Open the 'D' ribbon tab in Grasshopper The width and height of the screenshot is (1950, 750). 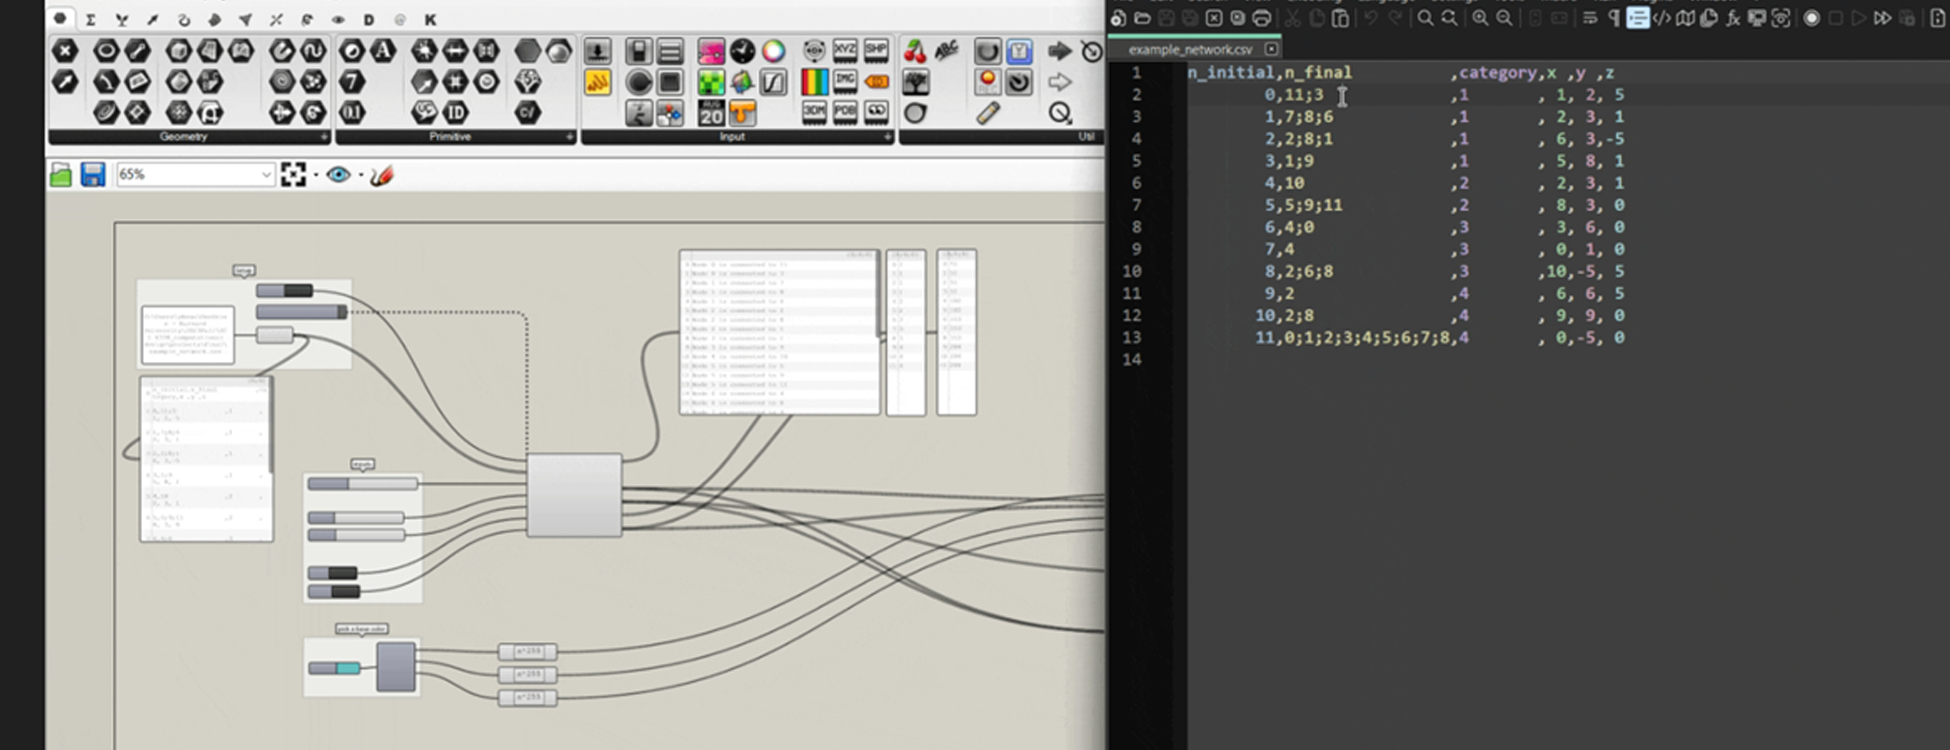(368, 20)
